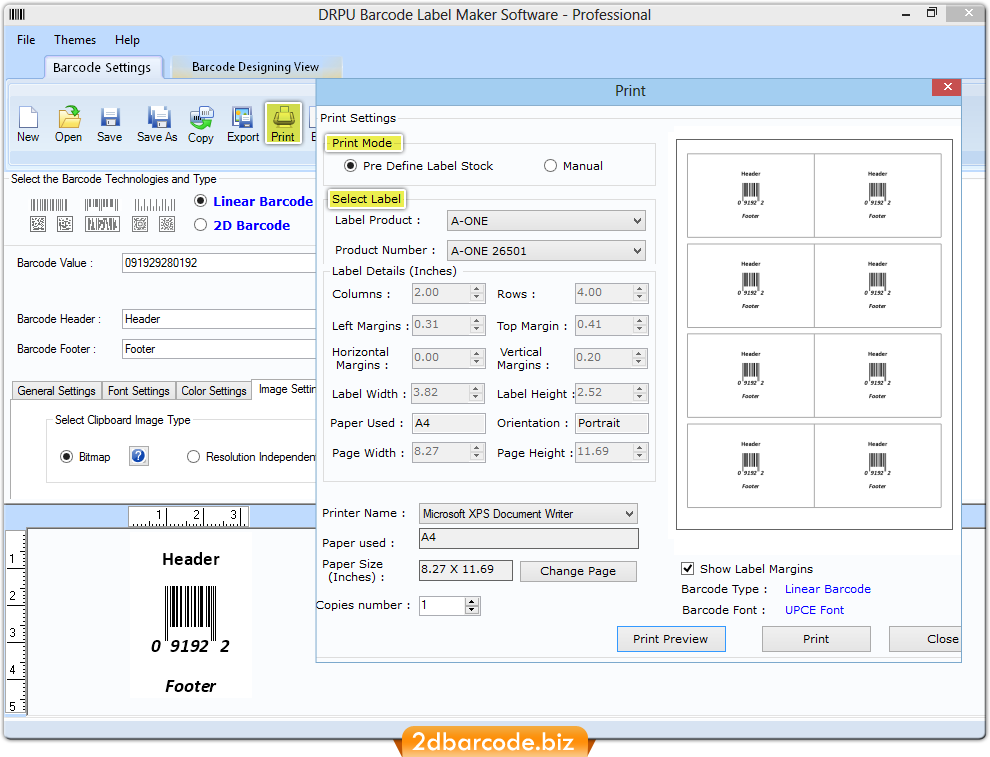Toggle Show Label Margins checkbox
The width and height of the screenshot is (990, 757).
pyautogui.click(x=688, y=568)
